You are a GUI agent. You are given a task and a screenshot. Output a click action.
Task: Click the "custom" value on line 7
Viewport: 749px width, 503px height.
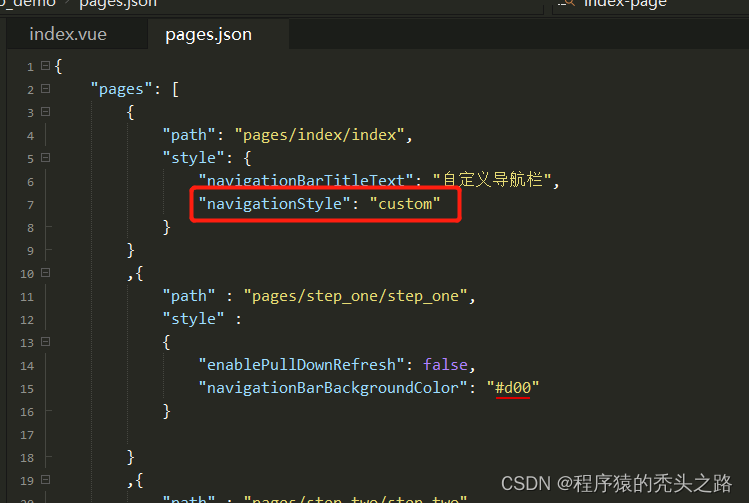point(405,204)
